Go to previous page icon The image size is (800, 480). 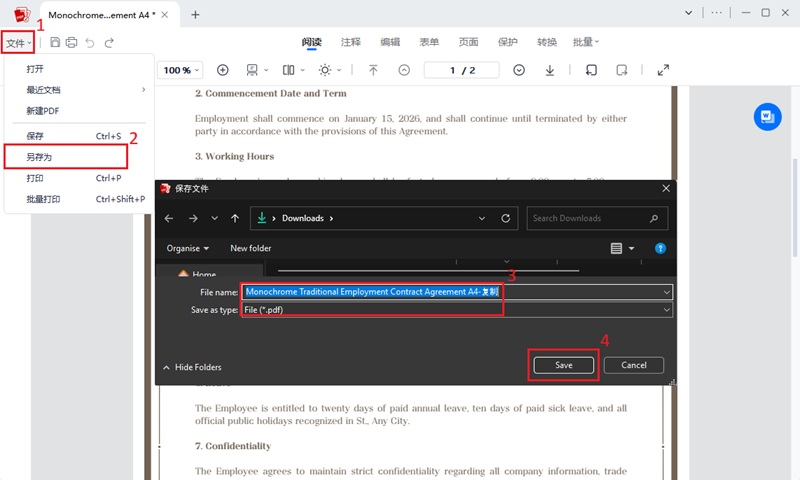(x=404, y=70)
